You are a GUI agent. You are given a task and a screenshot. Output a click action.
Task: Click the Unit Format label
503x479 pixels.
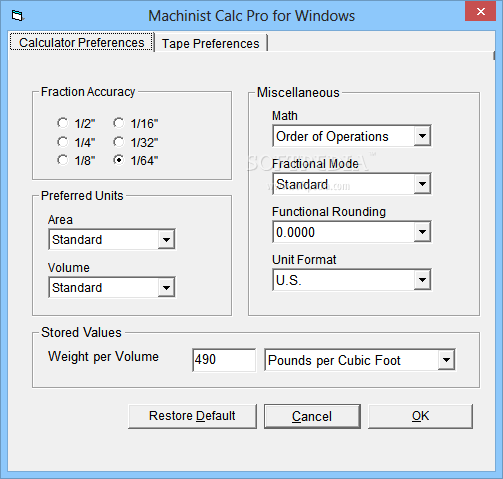(x=304, y=260)
